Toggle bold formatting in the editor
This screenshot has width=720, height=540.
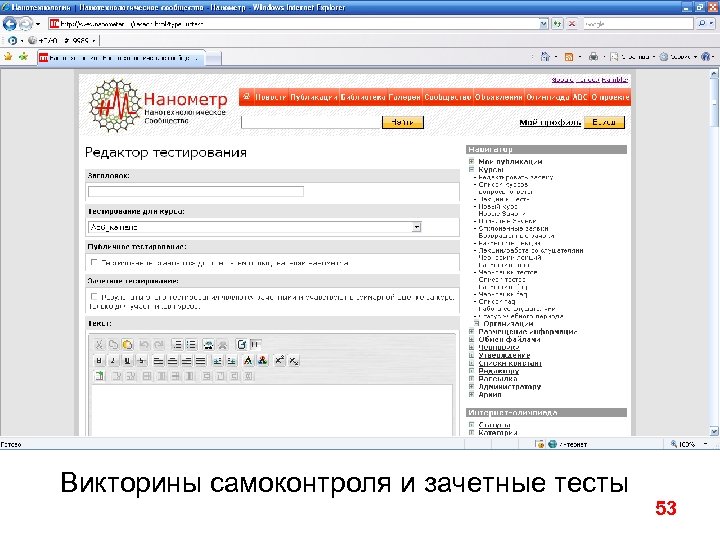pyautogui.click(x=99, y=361)
